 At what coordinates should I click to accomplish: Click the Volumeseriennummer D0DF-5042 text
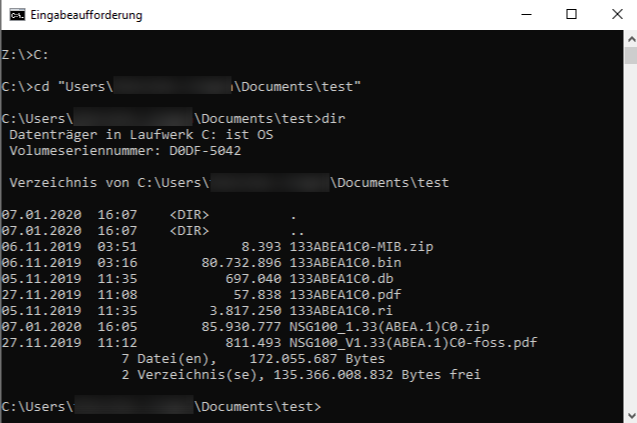coord(125,150)
